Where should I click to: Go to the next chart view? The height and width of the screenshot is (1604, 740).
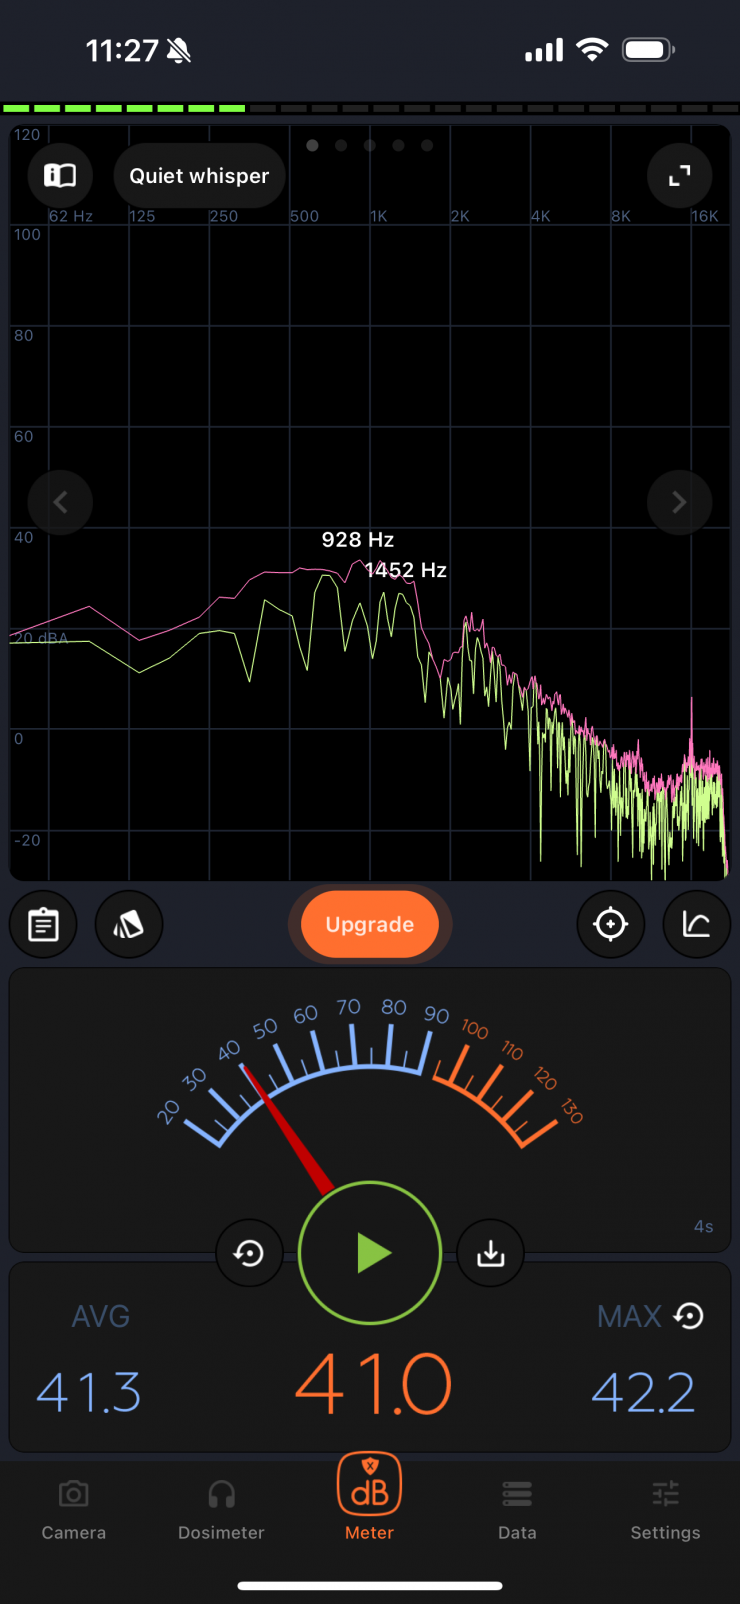pos(679,502)
